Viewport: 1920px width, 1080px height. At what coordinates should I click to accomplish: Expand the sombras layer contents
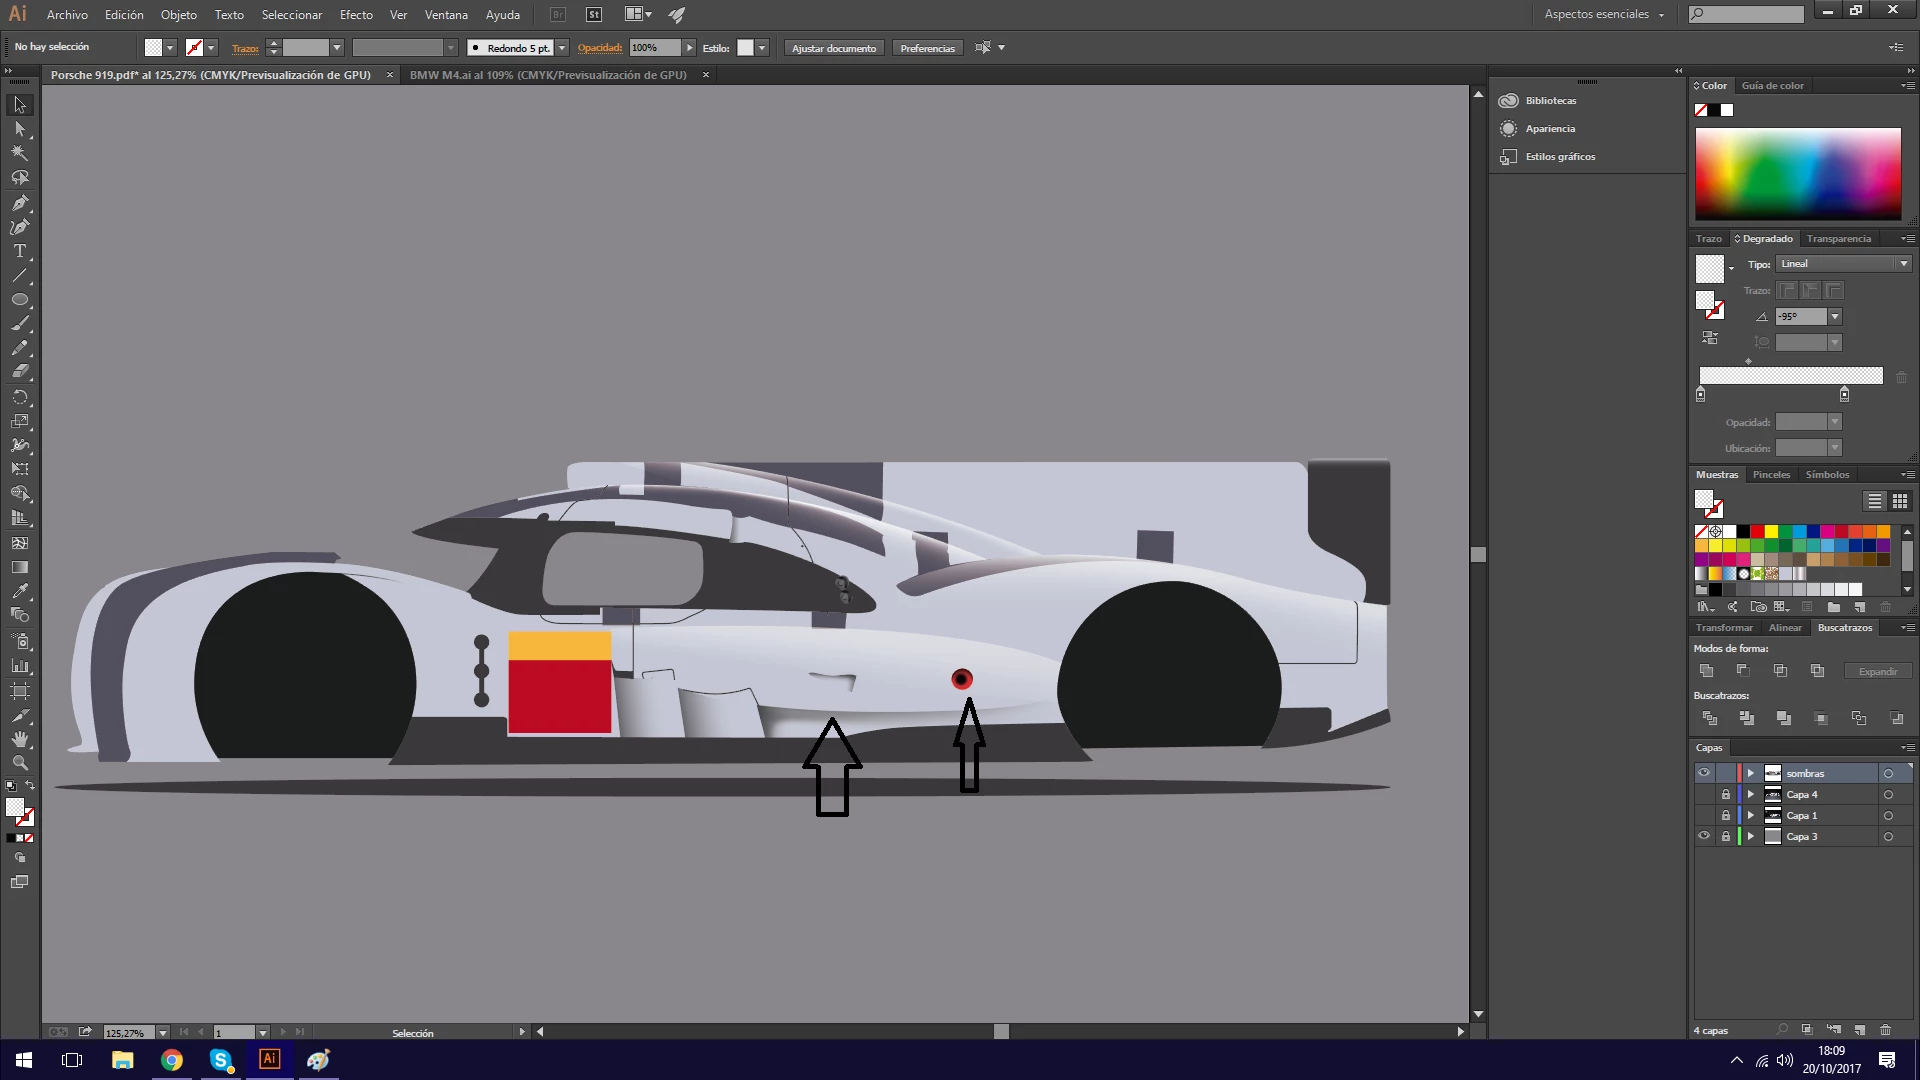(1750, 773)
